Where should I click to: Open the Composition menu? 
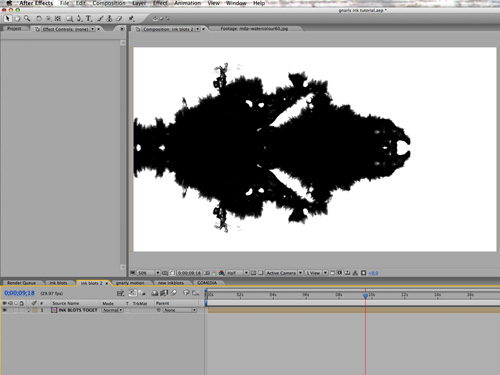coord(109,3)
